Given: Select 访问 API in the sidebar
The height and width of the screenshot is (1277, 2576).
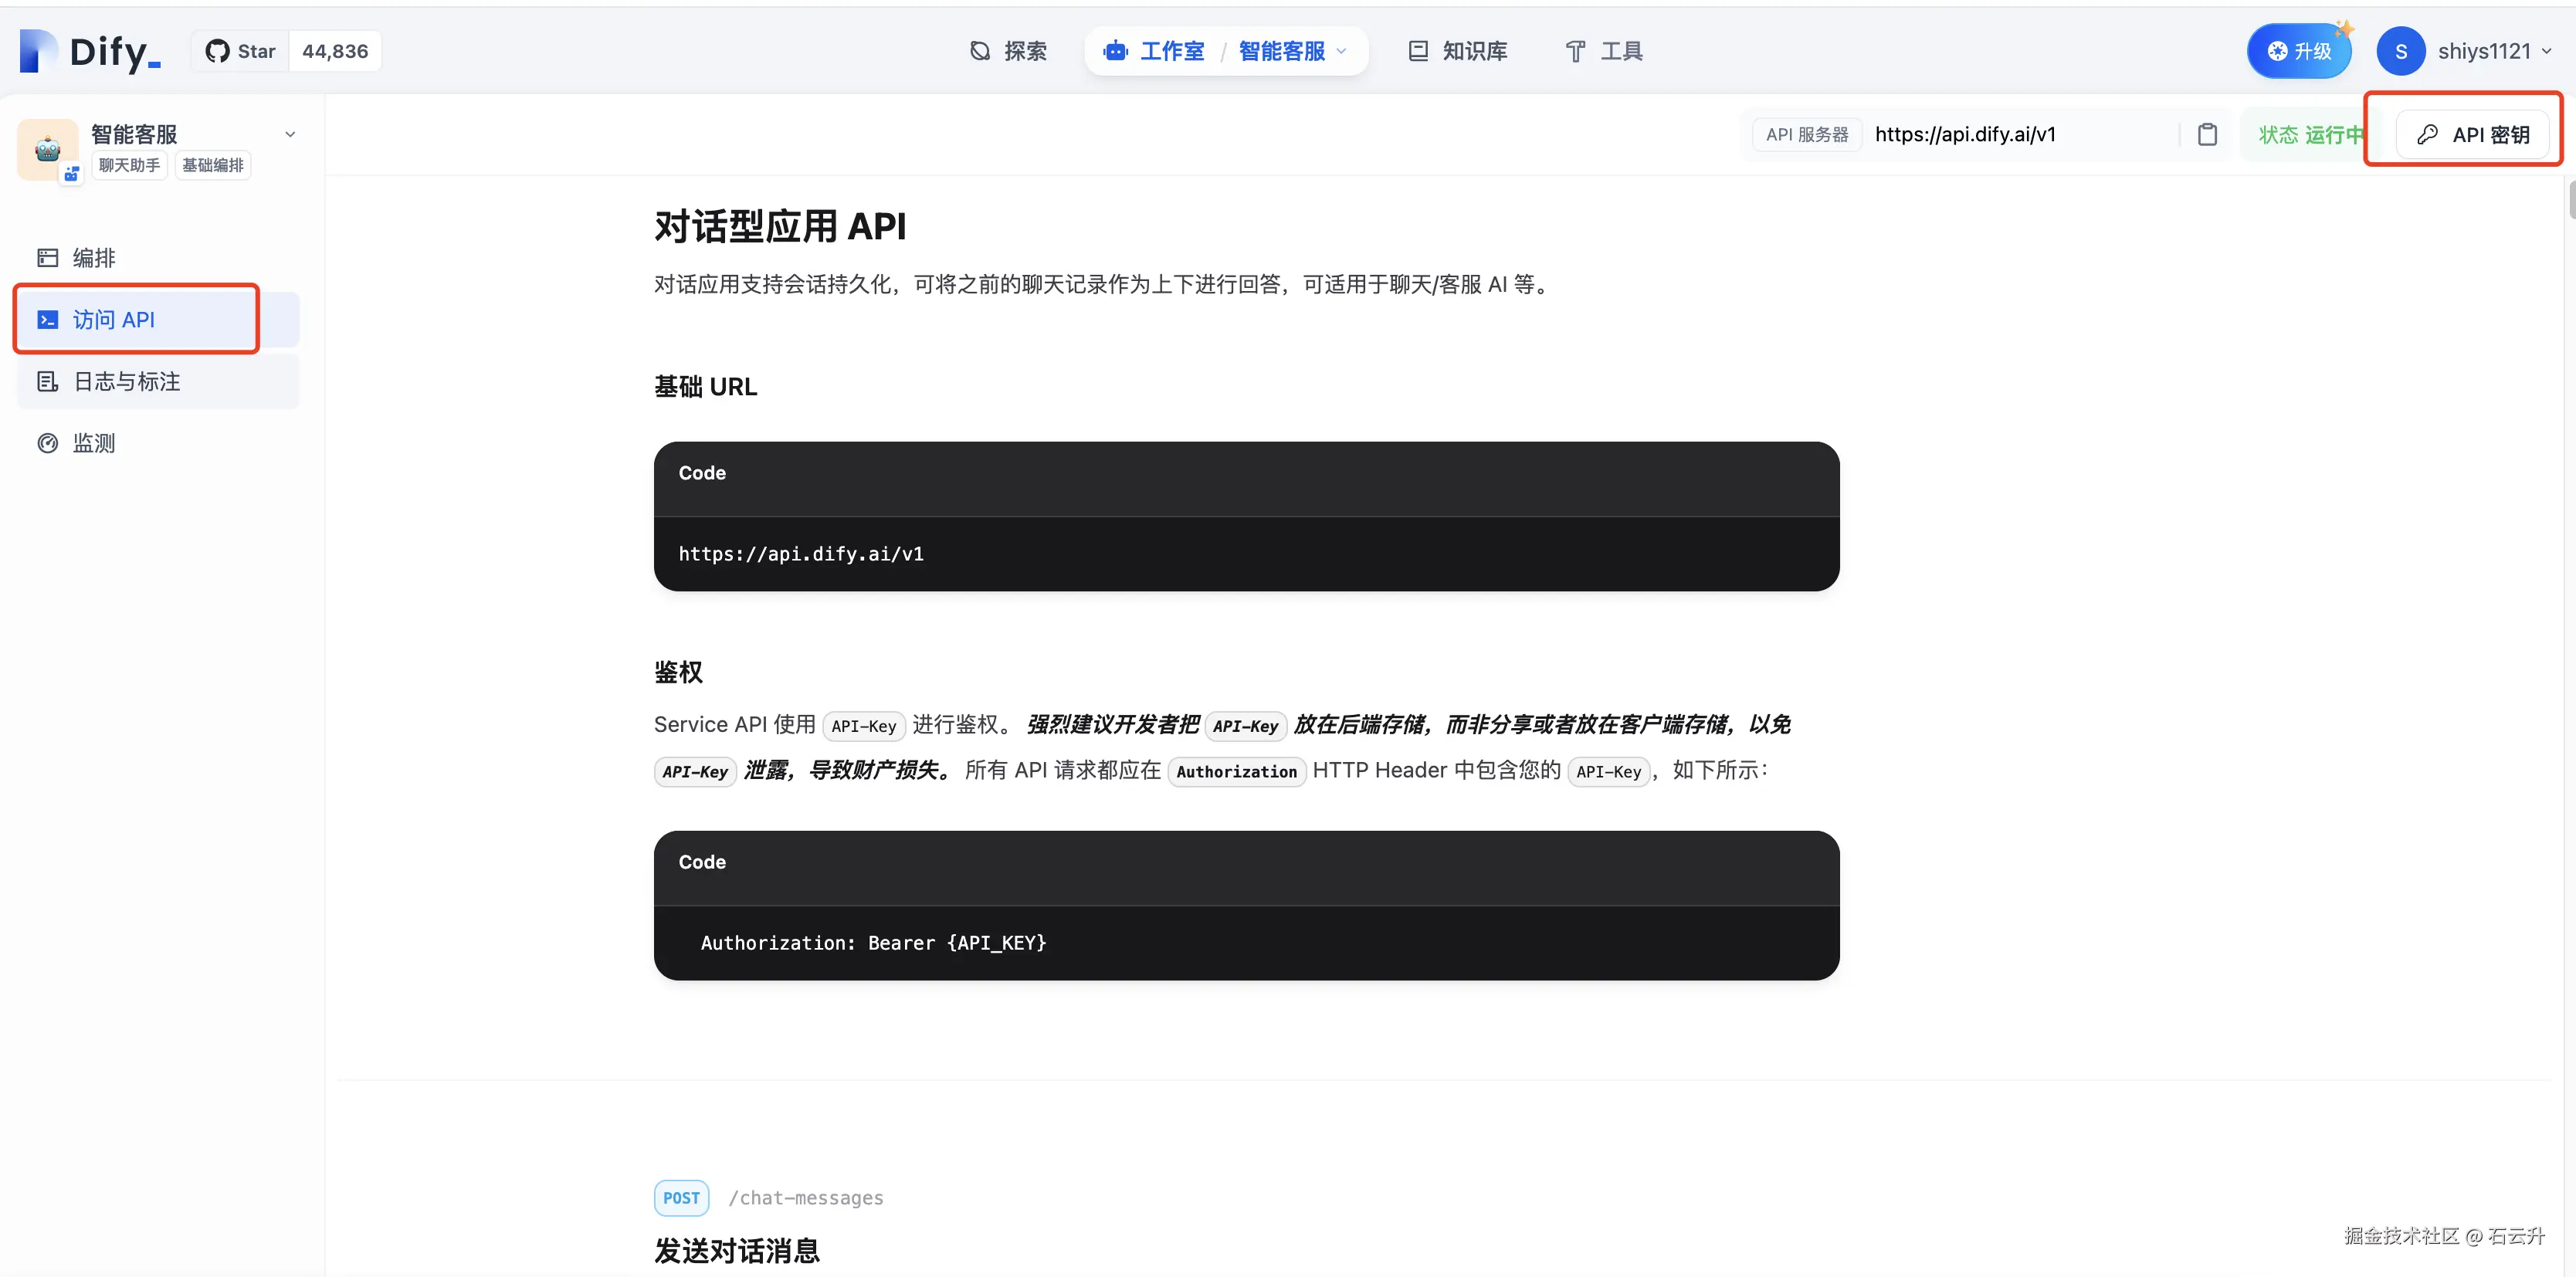Looking at the screenshot, I should [x=114, y=320].
